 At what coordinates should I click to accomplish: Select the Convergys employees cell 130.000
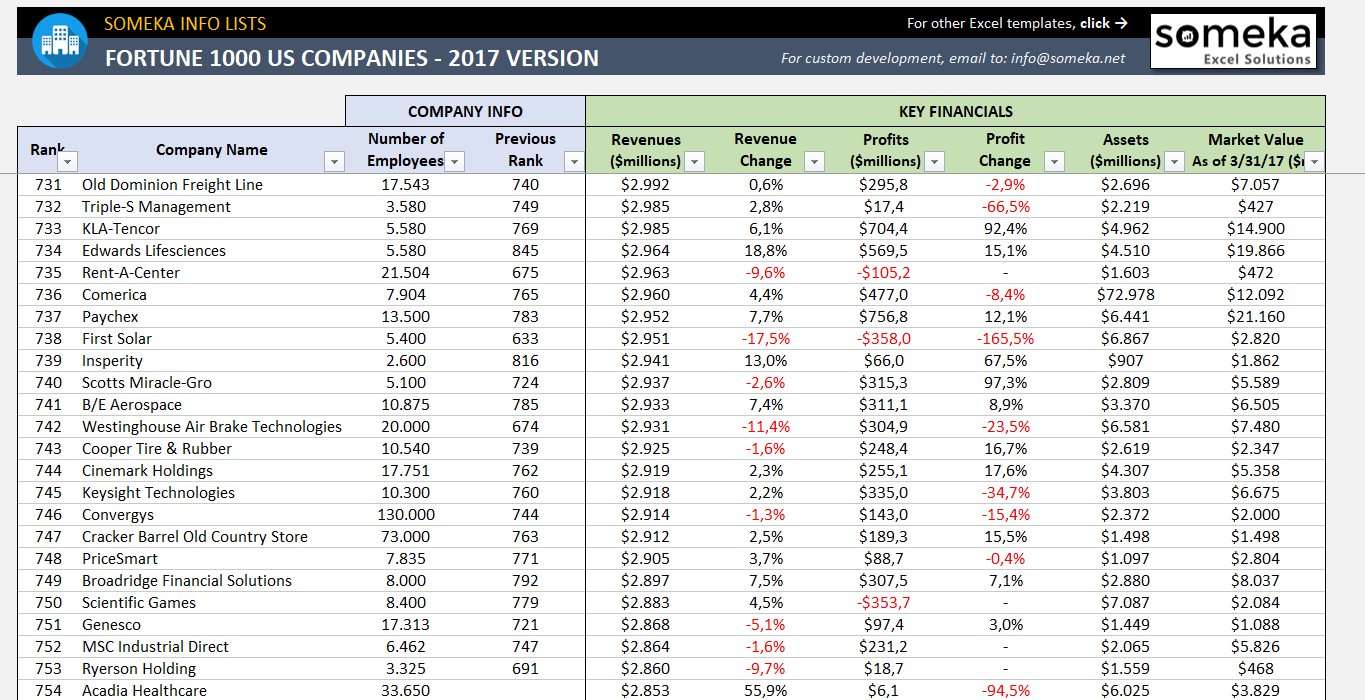click(405, 514)
